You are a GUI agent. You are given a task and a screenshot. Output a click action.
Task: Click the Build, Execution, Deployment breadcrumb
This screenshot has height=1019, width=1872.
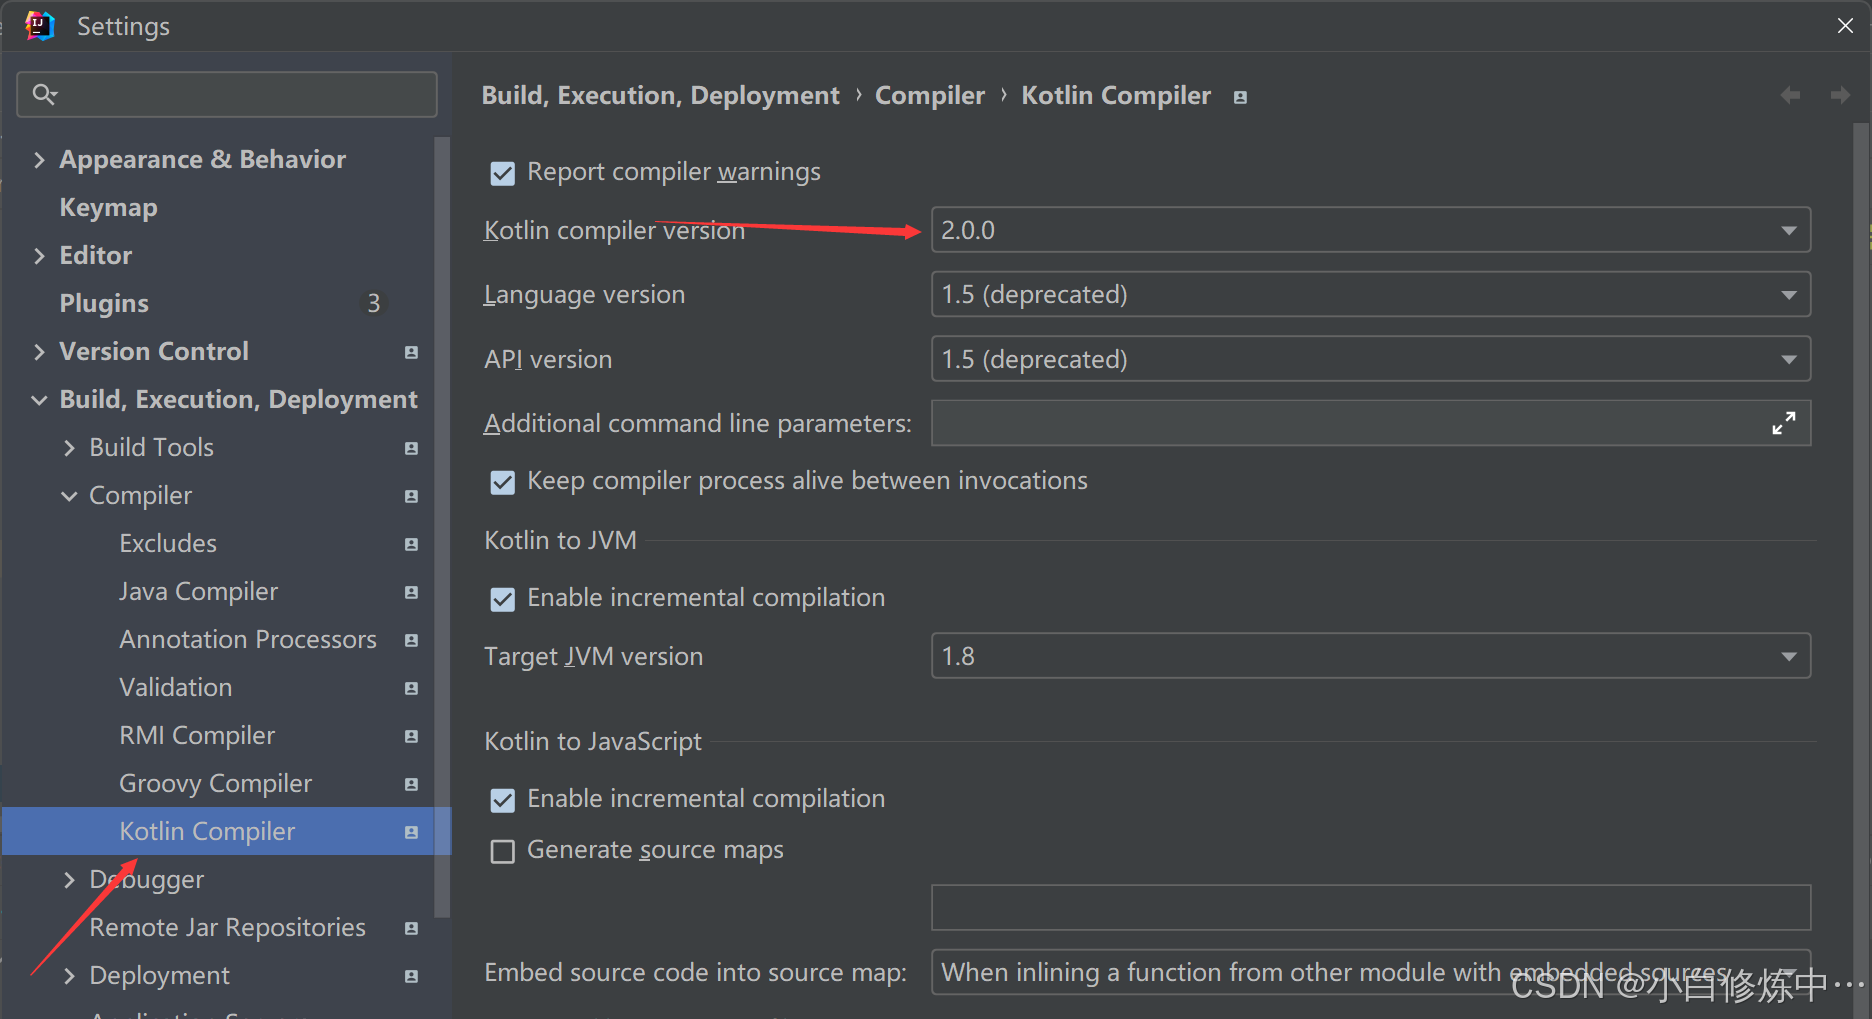click(660, 94)
